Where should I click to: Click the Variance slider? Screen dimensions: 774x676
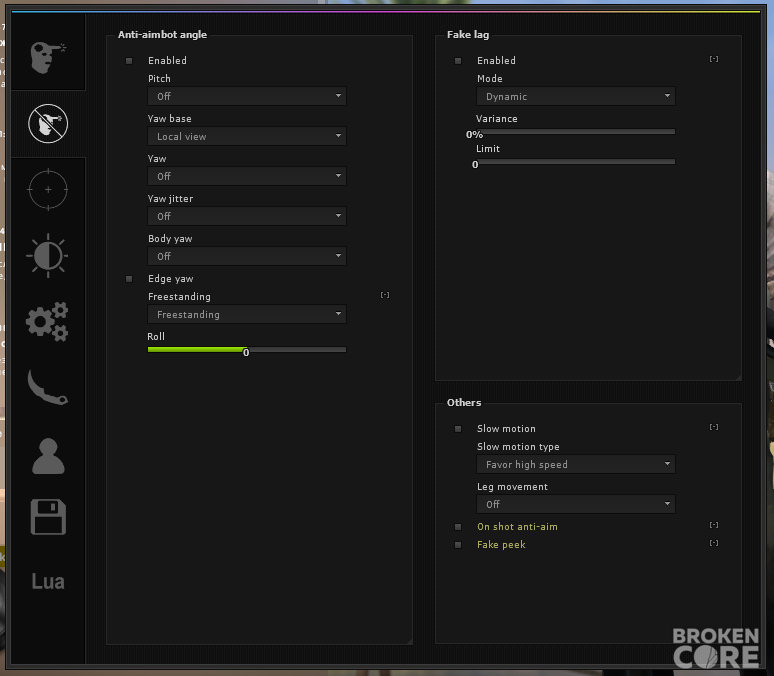pyautogui.click(x=576, y=132)
